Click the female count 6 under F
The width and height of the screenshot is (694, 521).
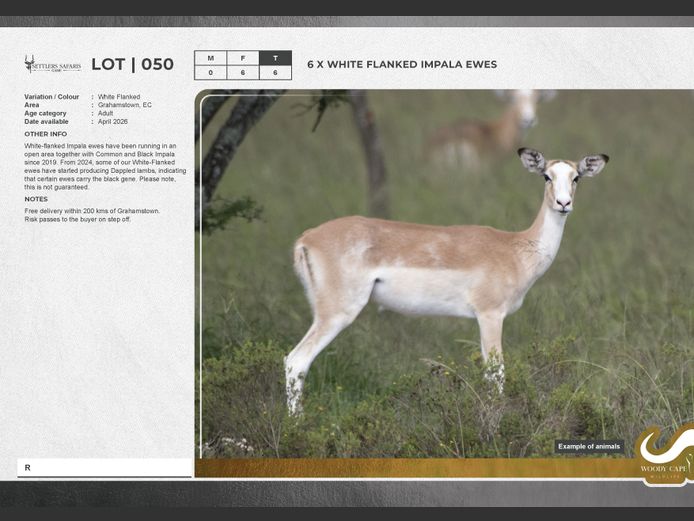(243, 73)
